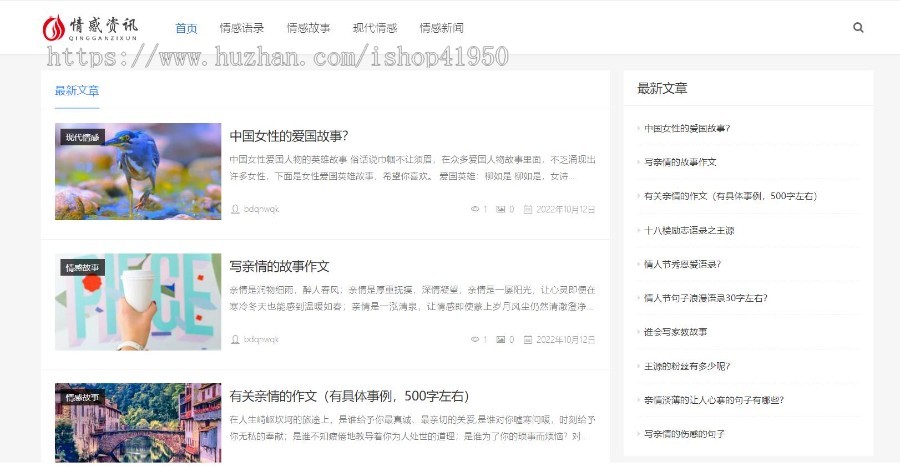This screenshot has width=900, height=467.
Task: Click 现代情感 tag on bird thumbnail
Action: pos(82,137)
